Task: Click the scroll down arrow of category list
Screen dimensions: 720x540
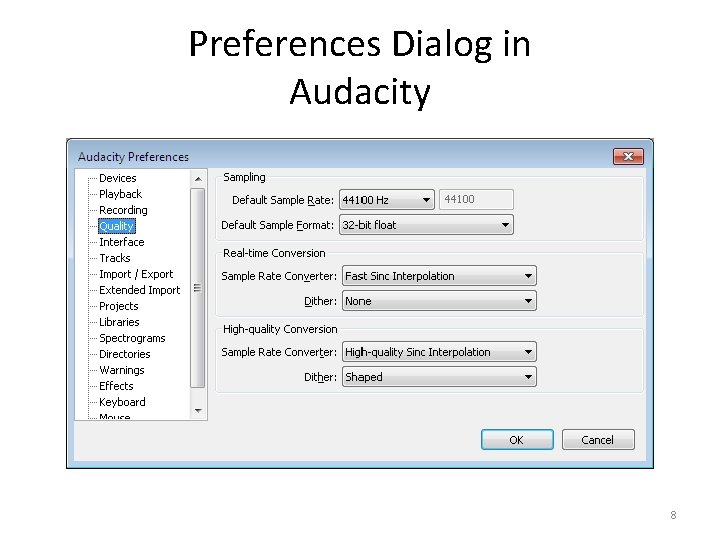Action: (198, 411)
